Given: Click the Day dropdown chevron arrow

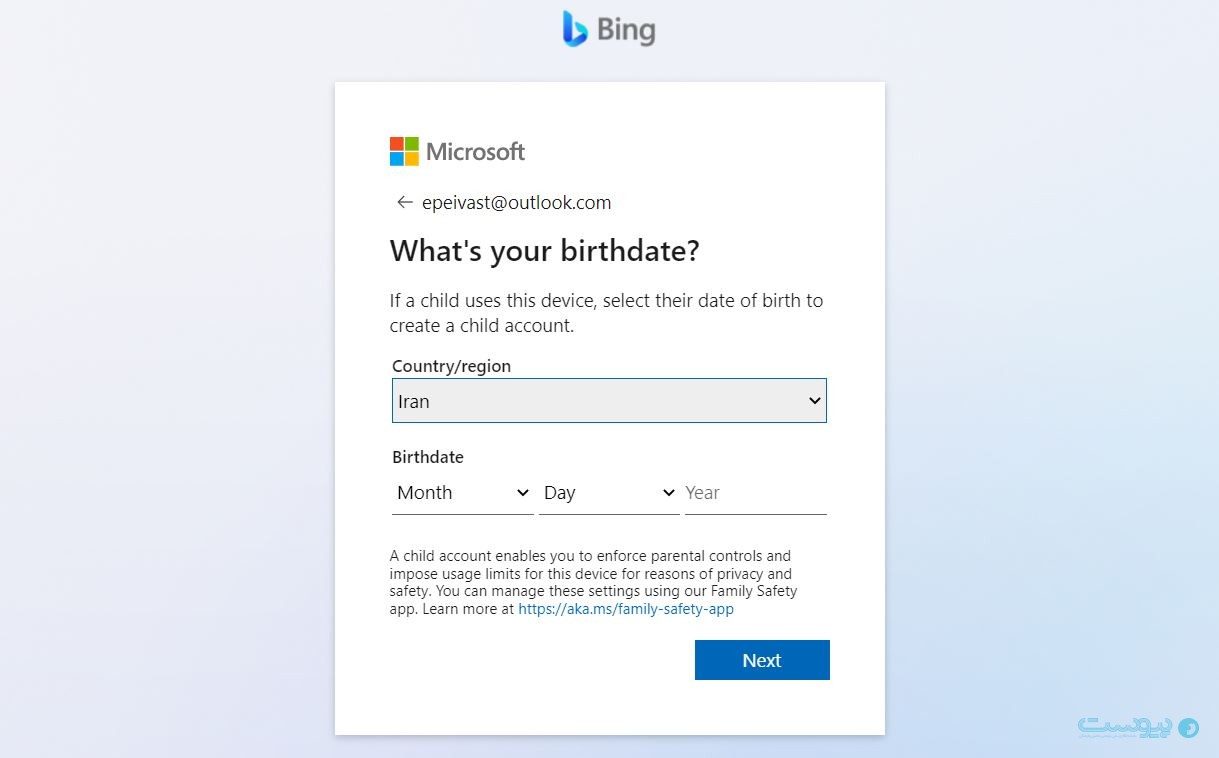Looking at the screenshot, I should (x=668, y=493).
